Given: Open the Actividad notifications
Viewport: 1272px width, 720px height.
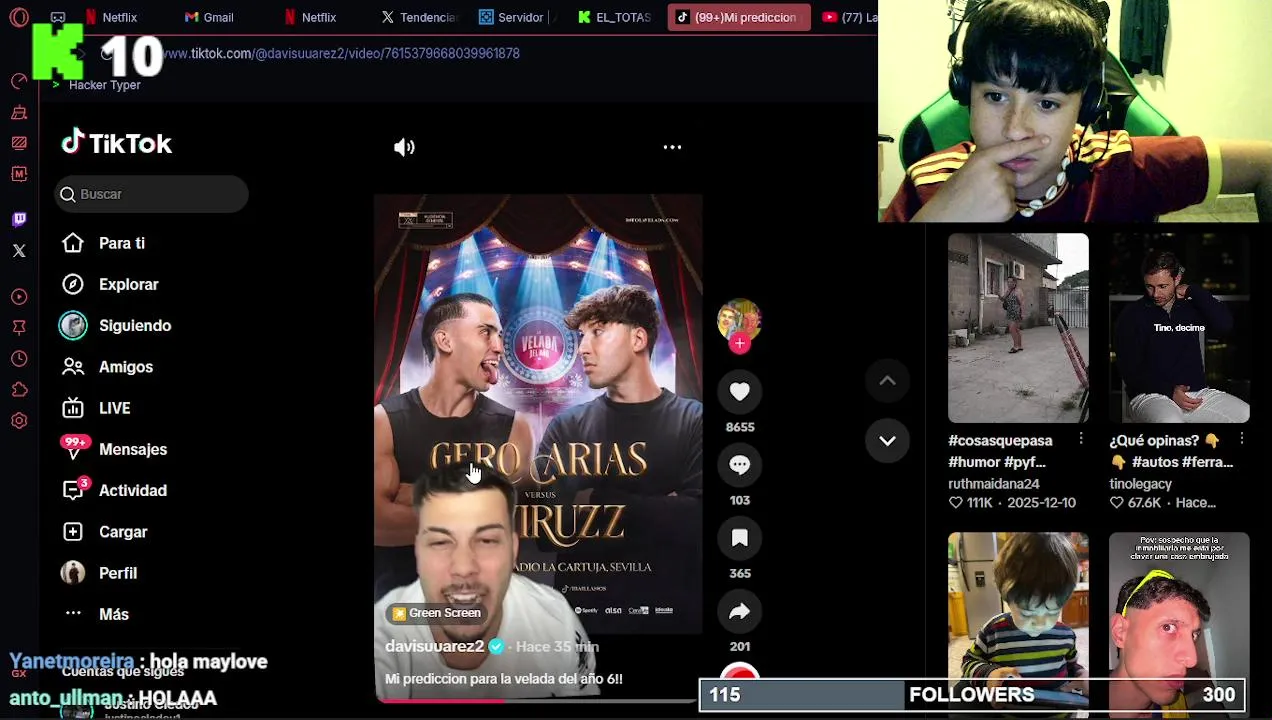Looking at the screenshot, I should tap(133, 491).
